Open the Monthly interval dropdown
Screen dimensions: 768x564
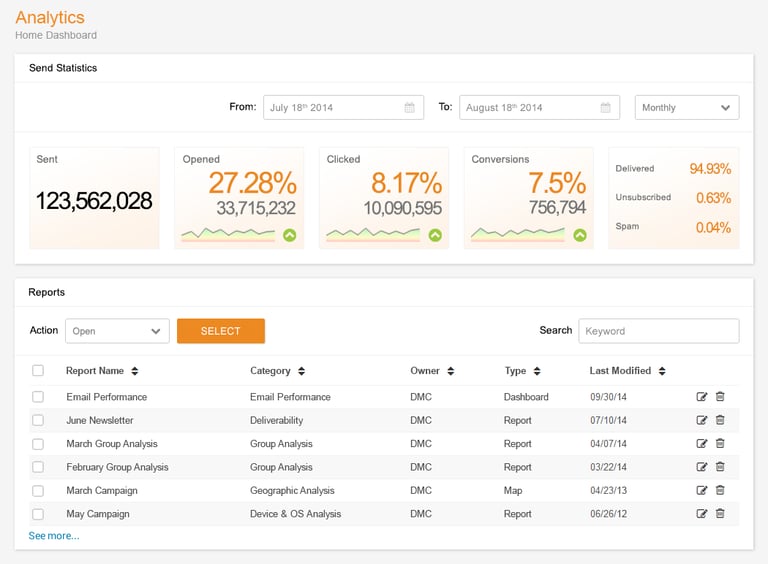pos(687,107)
